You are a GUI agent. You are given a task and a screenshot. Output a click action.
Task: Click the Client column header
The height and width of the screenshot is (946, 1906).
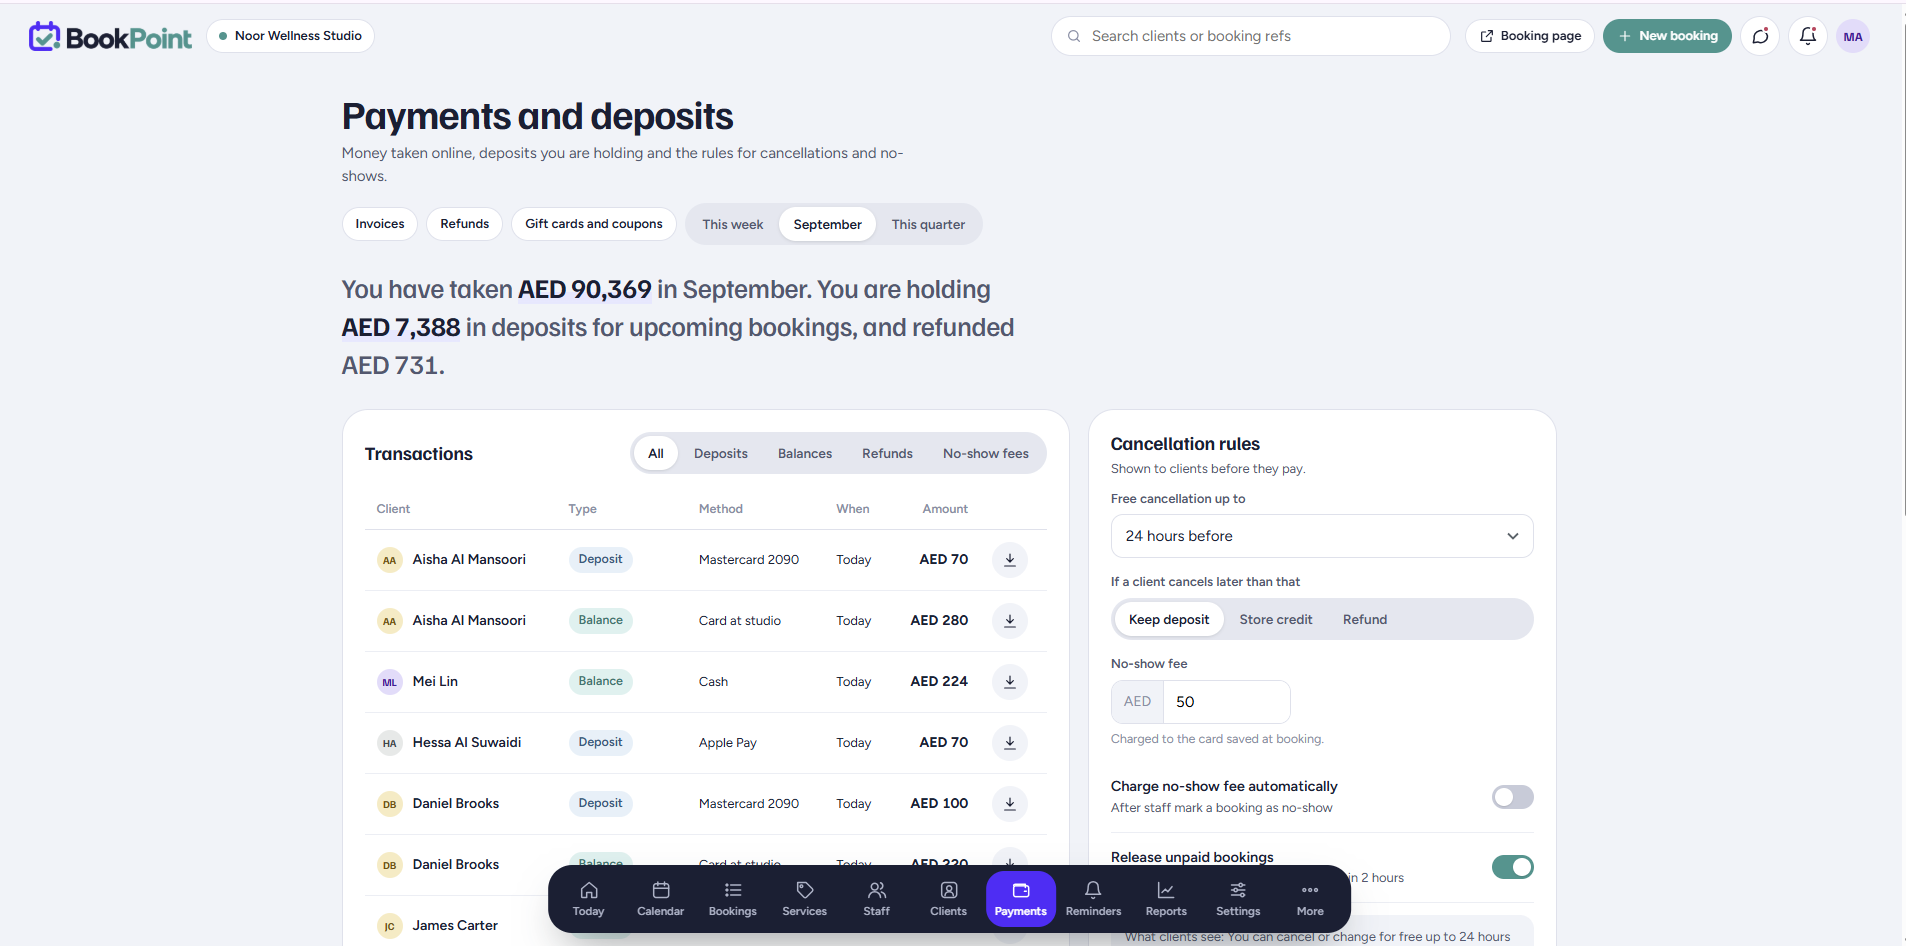393,509
